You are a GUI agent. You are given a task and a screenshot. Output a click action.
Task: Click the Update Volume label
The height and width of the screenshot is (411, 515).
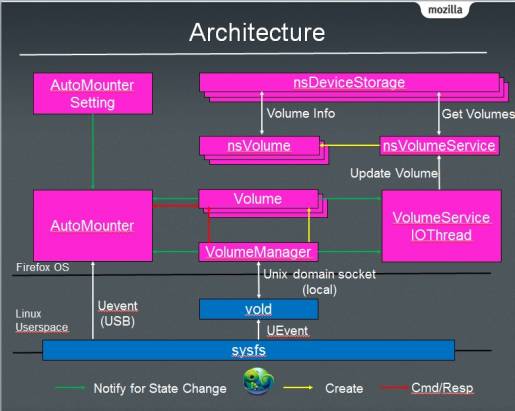click(394, 173)
